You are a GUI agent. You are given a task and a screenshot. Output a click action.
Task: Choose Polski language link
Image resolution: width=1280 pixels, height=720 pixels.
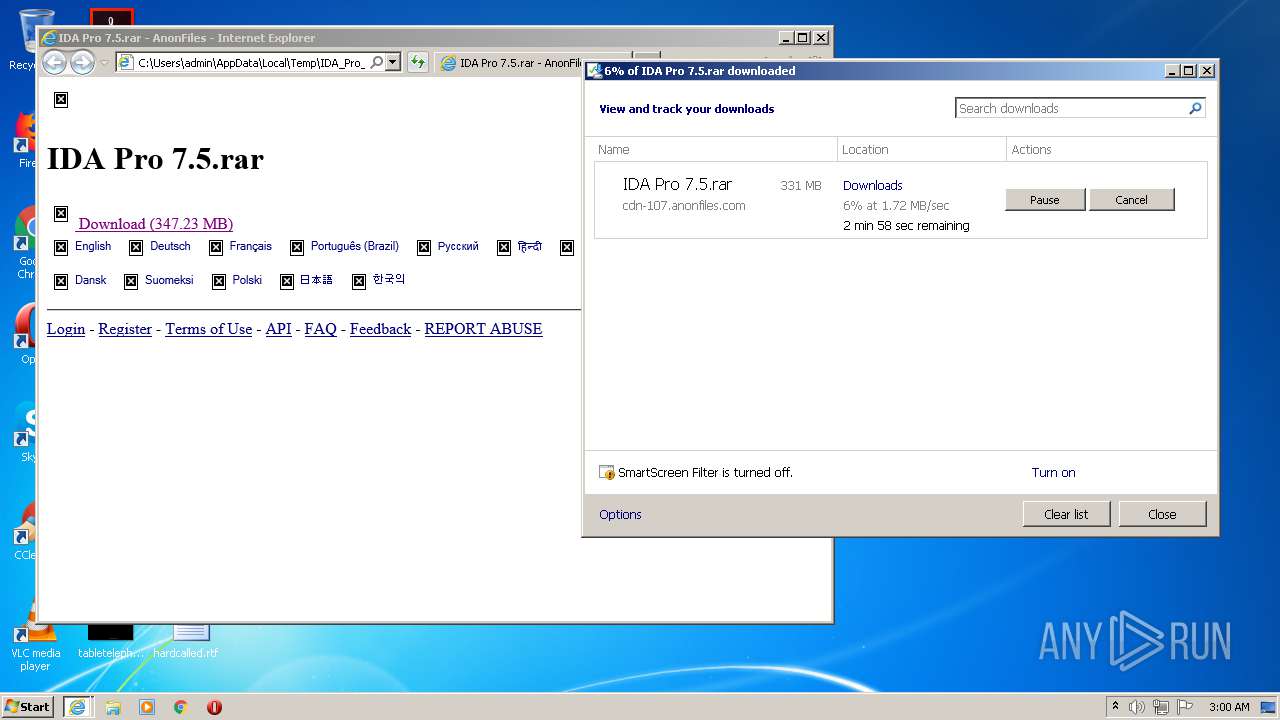pyautogui.click(x=247, y=280)
